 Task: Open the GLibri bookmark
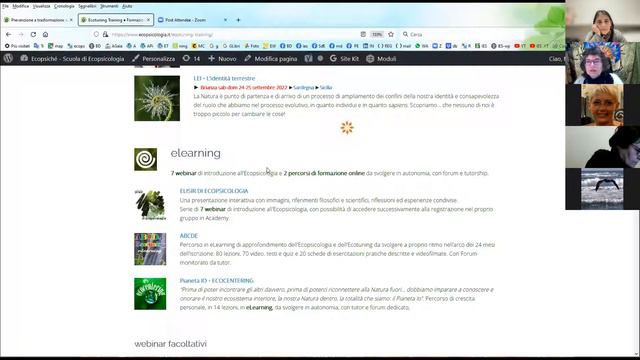(231, 46)
